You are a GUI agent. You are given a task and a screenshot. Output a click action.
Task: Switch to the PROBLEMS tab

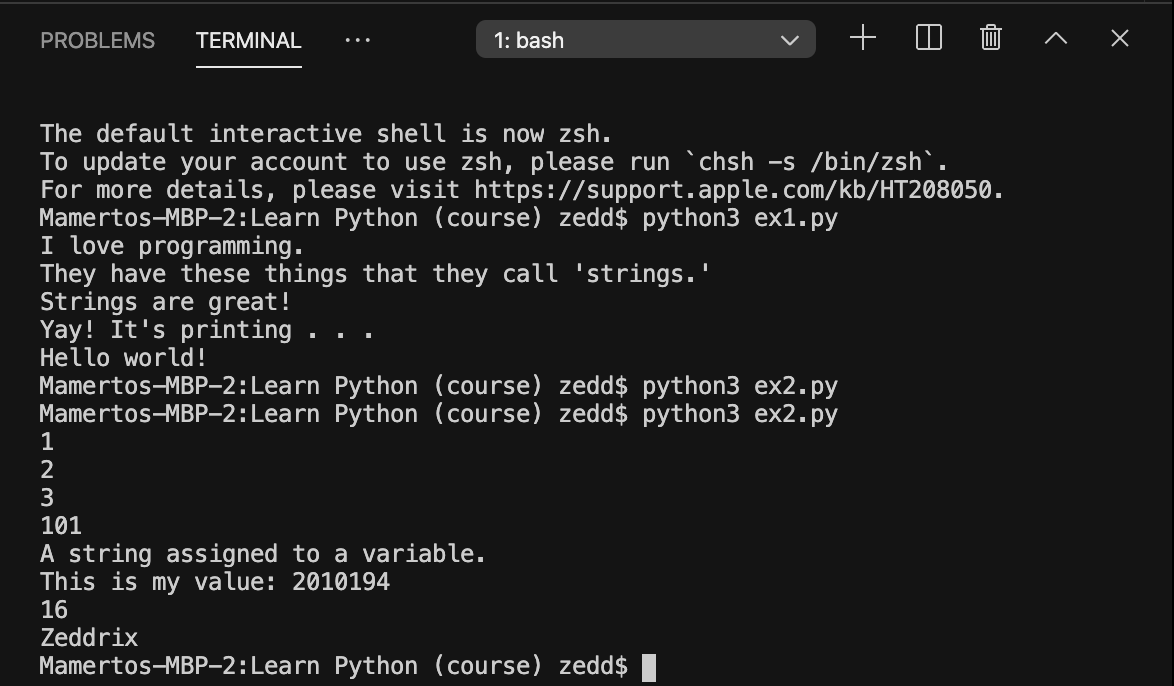click(97, 40)
